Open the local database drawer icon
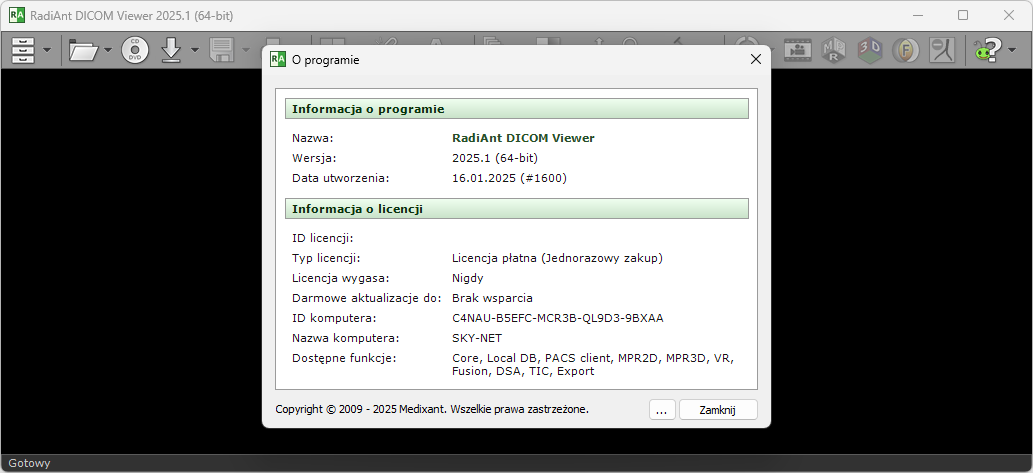Screen dimensions: 1033x473 [x=22, y=49]
